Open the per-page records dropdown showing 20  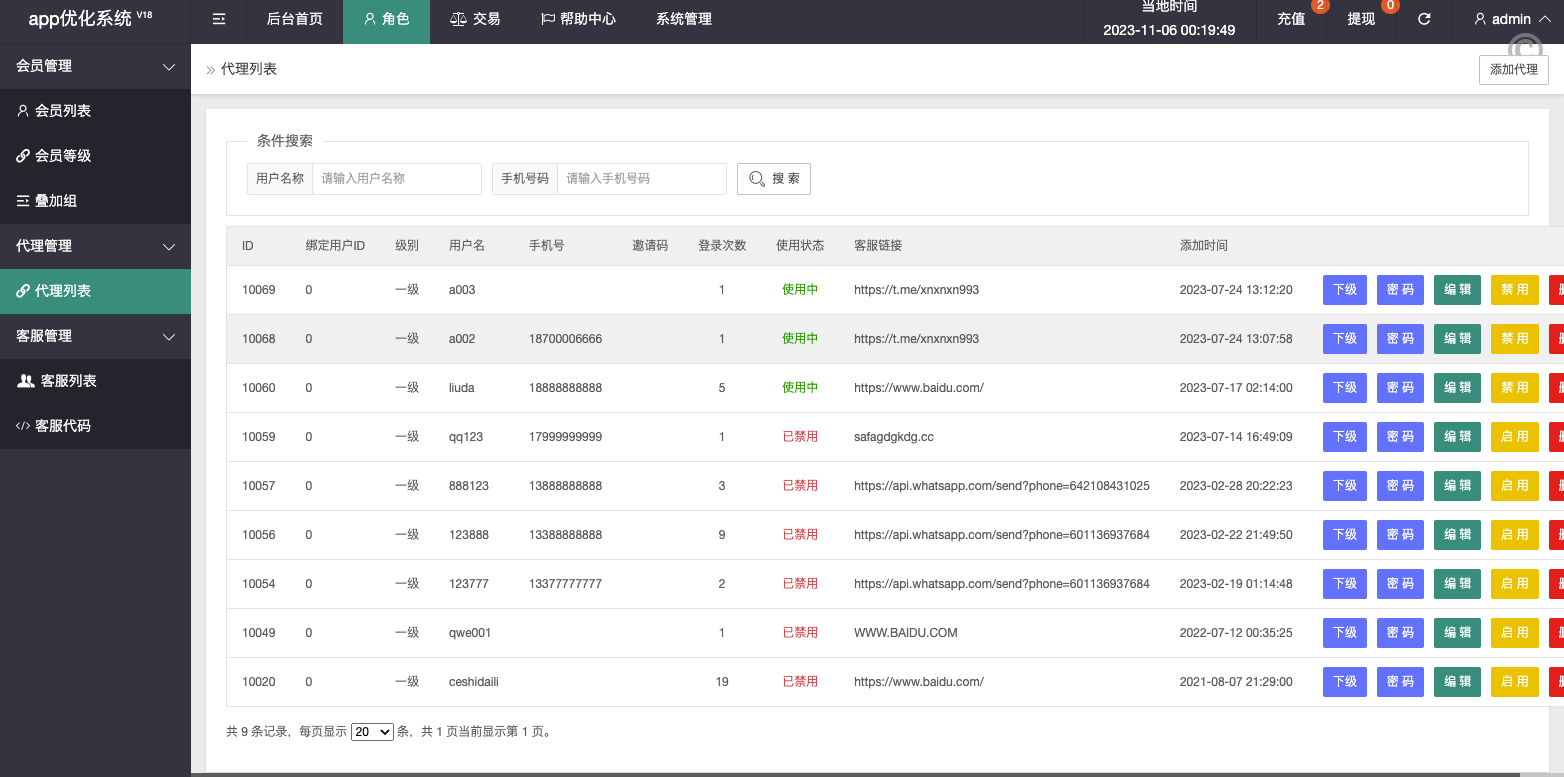[x=372, y=732]
